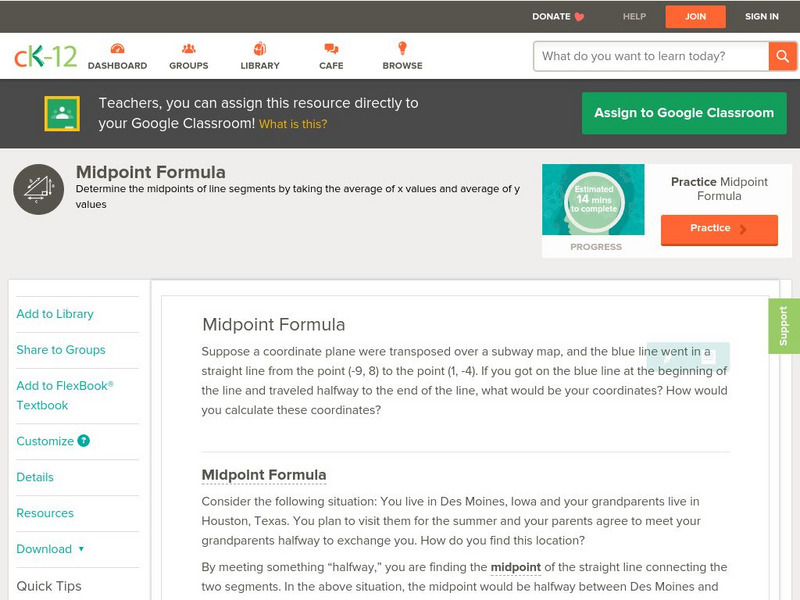Expand the Download dropdown arrow
800x600 pixels.
point(81,549)
